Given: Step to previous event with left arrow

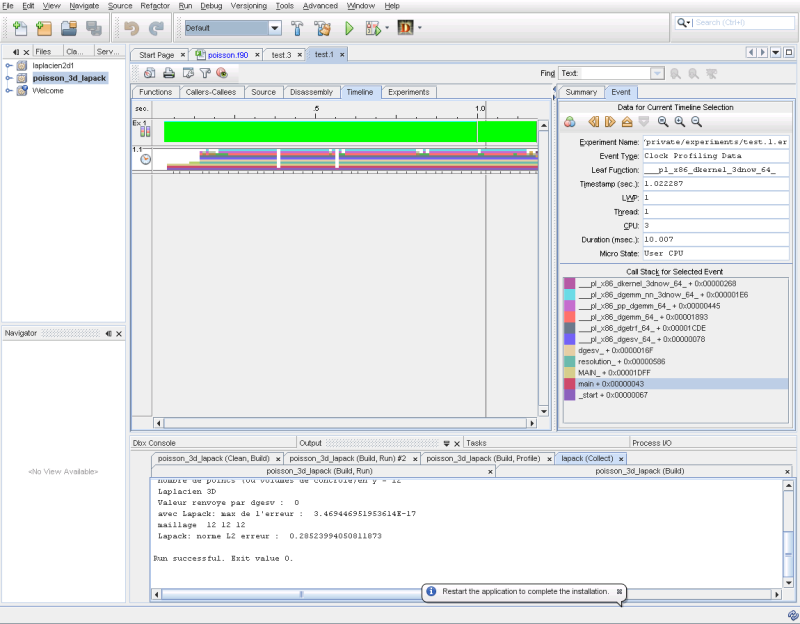Looking at the screenshot, I should coord(593,122).
